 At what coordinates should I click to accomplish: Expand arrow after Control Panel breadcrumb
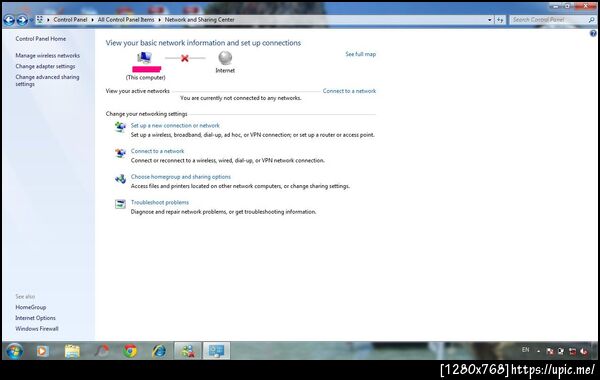93,20
